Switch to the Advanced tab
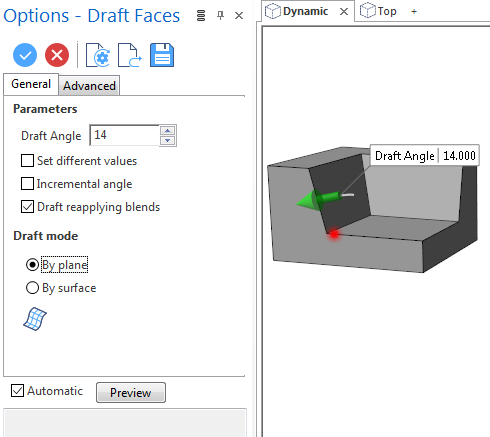The image size is (490, 437). coord(89,86)
